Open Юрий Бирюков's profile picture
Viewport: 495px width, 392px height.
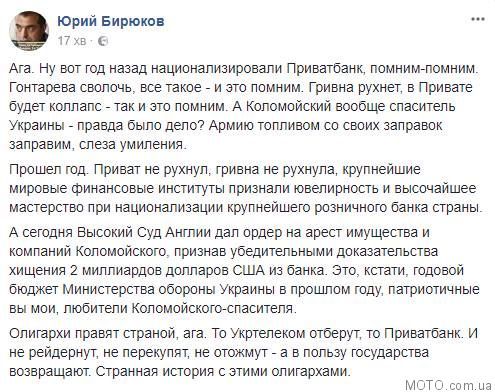pyautogui.click(x=29, y=31)
